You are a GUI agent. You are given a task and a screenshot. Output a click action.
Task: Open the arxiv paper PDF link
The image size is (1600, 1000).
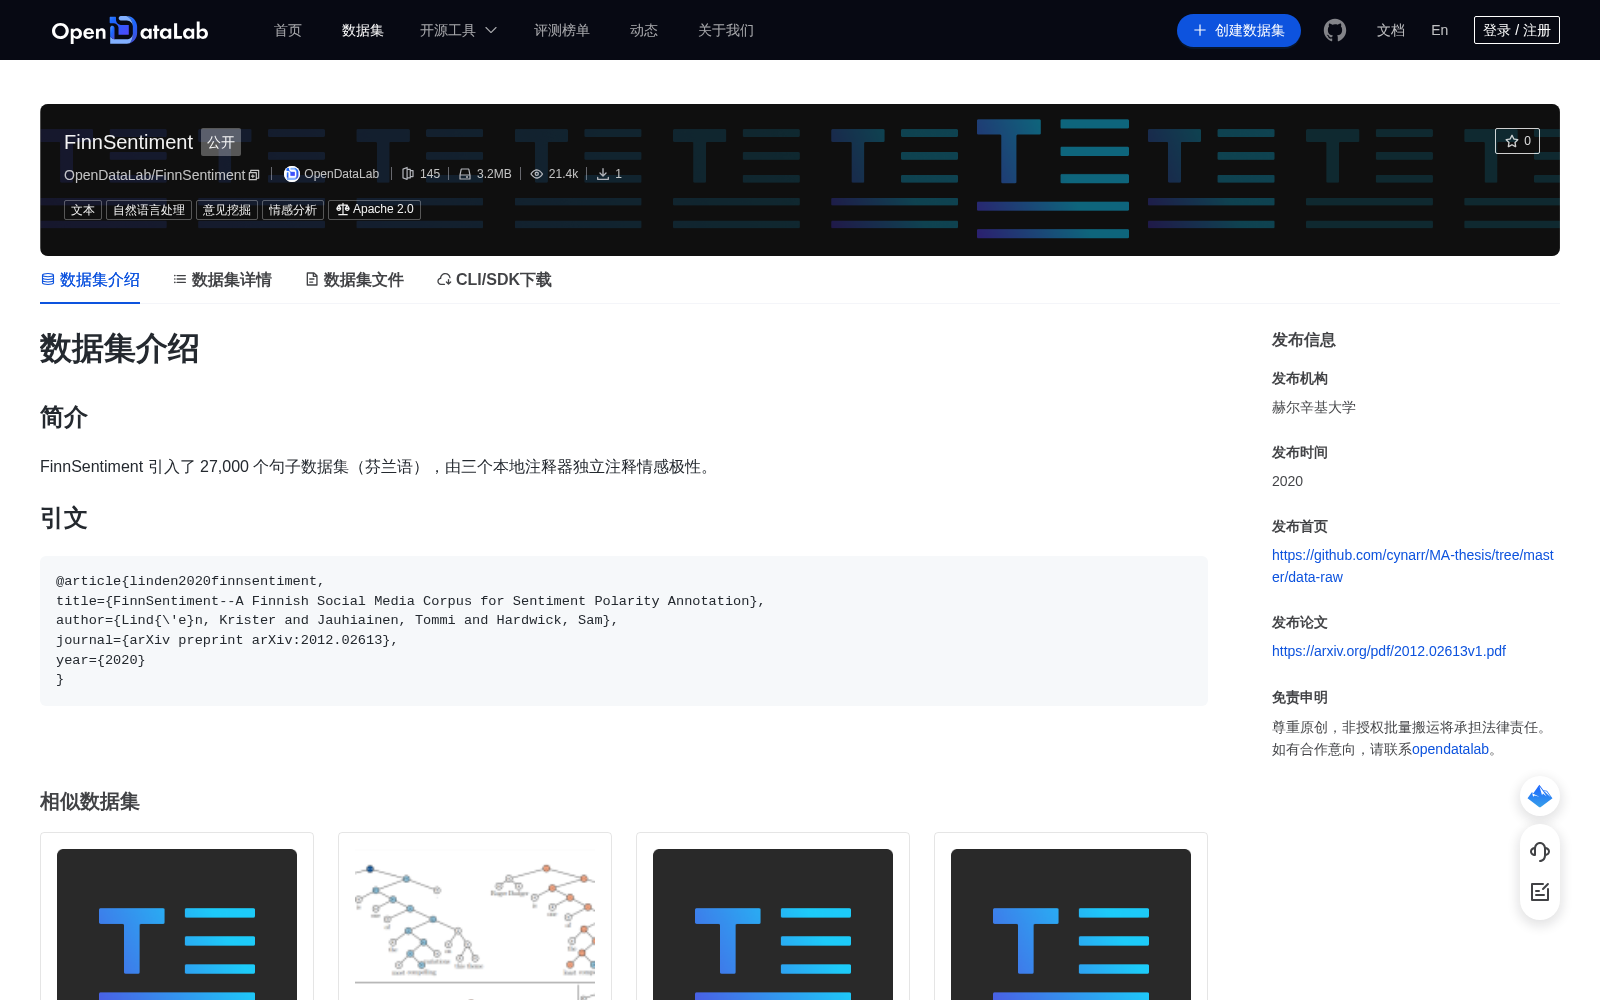pyautogui.click(x=1389, y=651)
